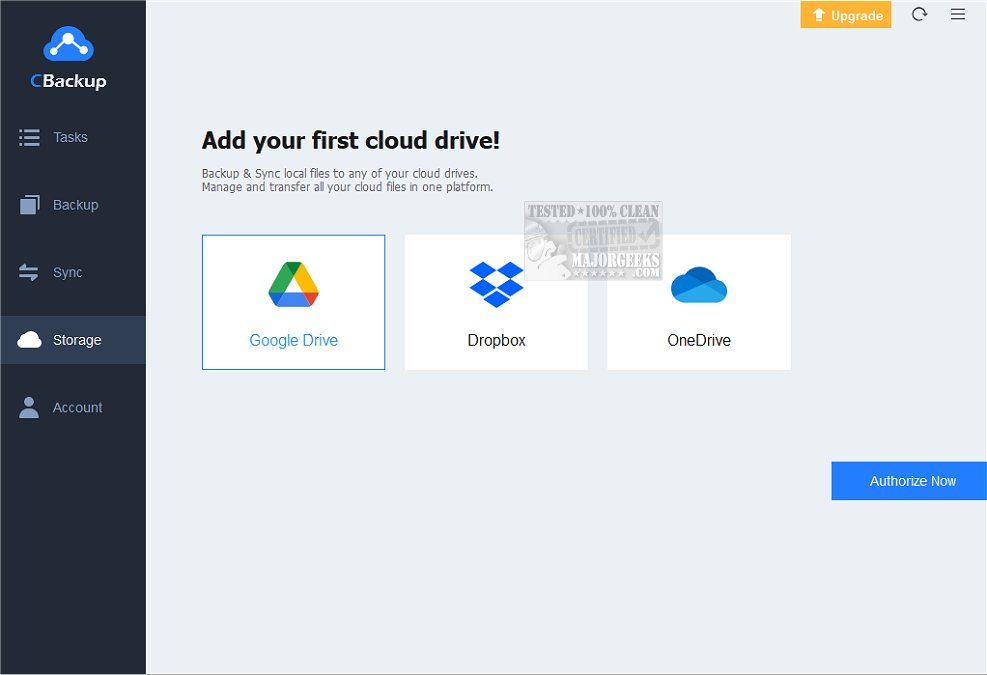This screenshot has width=987, height=675.
Task: Select the Google Drive logo
Action: [x=293, y=284]
